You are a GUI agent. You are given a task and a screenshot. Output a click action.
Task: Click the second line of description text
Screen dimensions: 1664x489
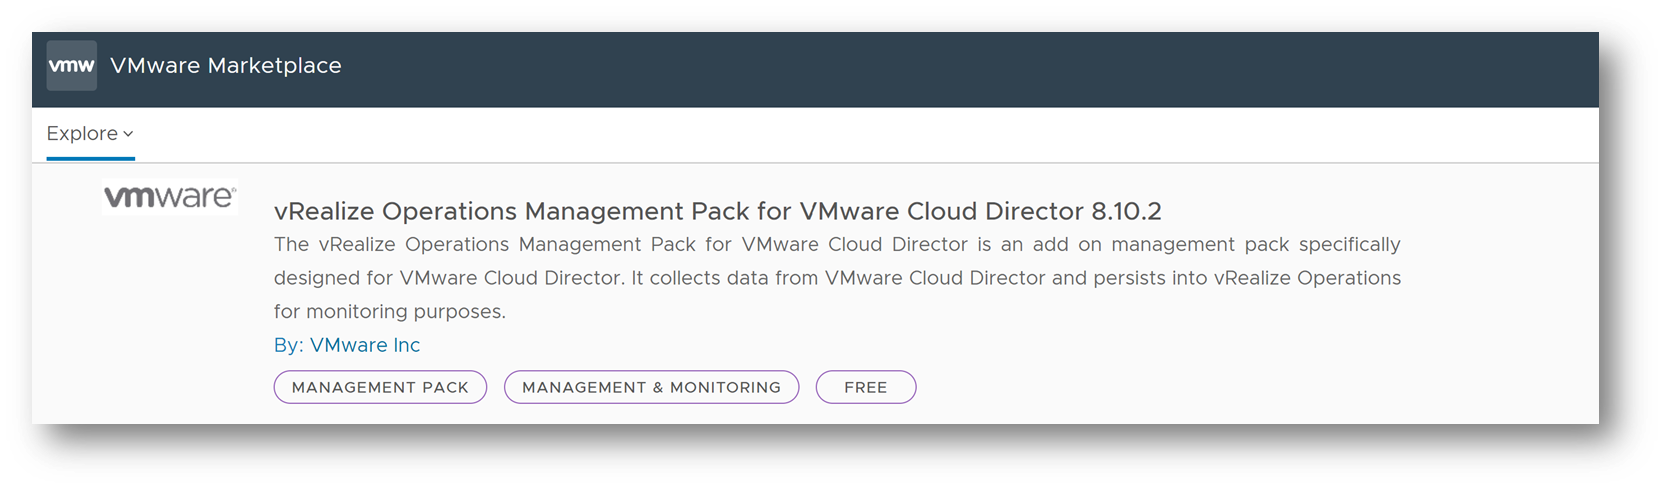tap(837, 278)
